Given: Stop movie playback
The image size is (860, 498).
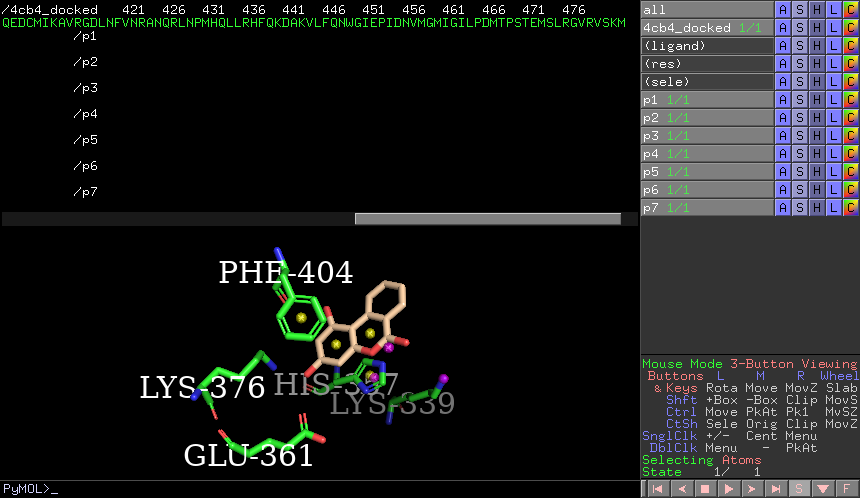Looking at the screenshot, I should (704, 489).
